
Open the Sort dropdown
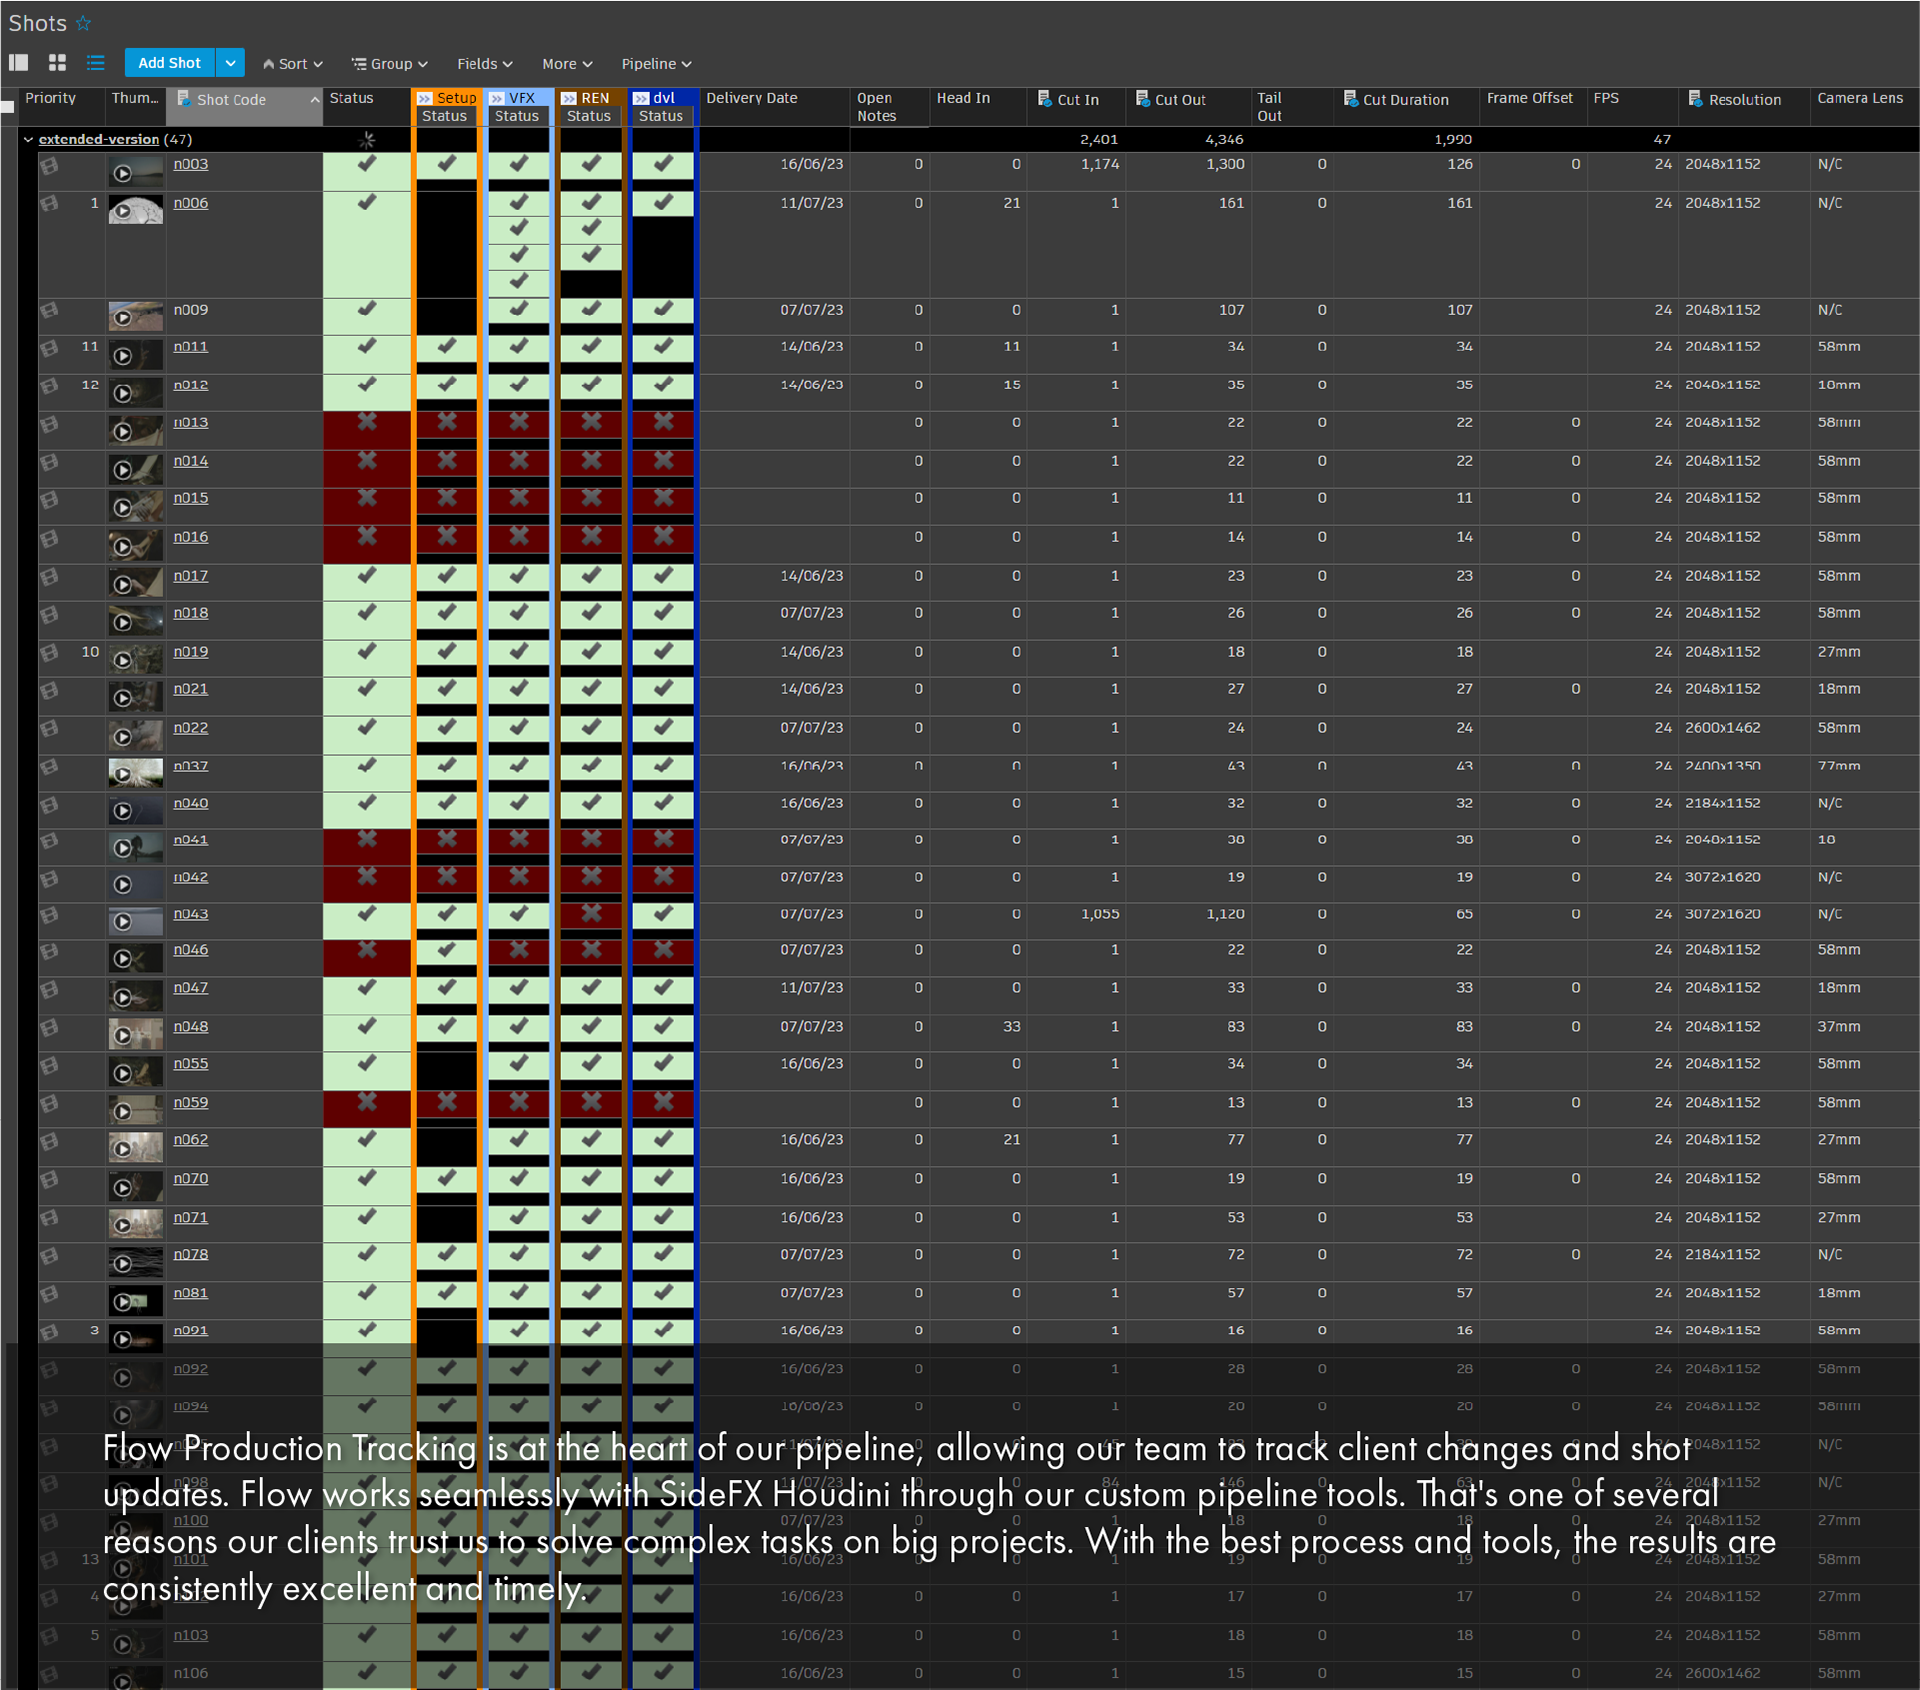tap(293, 64)
